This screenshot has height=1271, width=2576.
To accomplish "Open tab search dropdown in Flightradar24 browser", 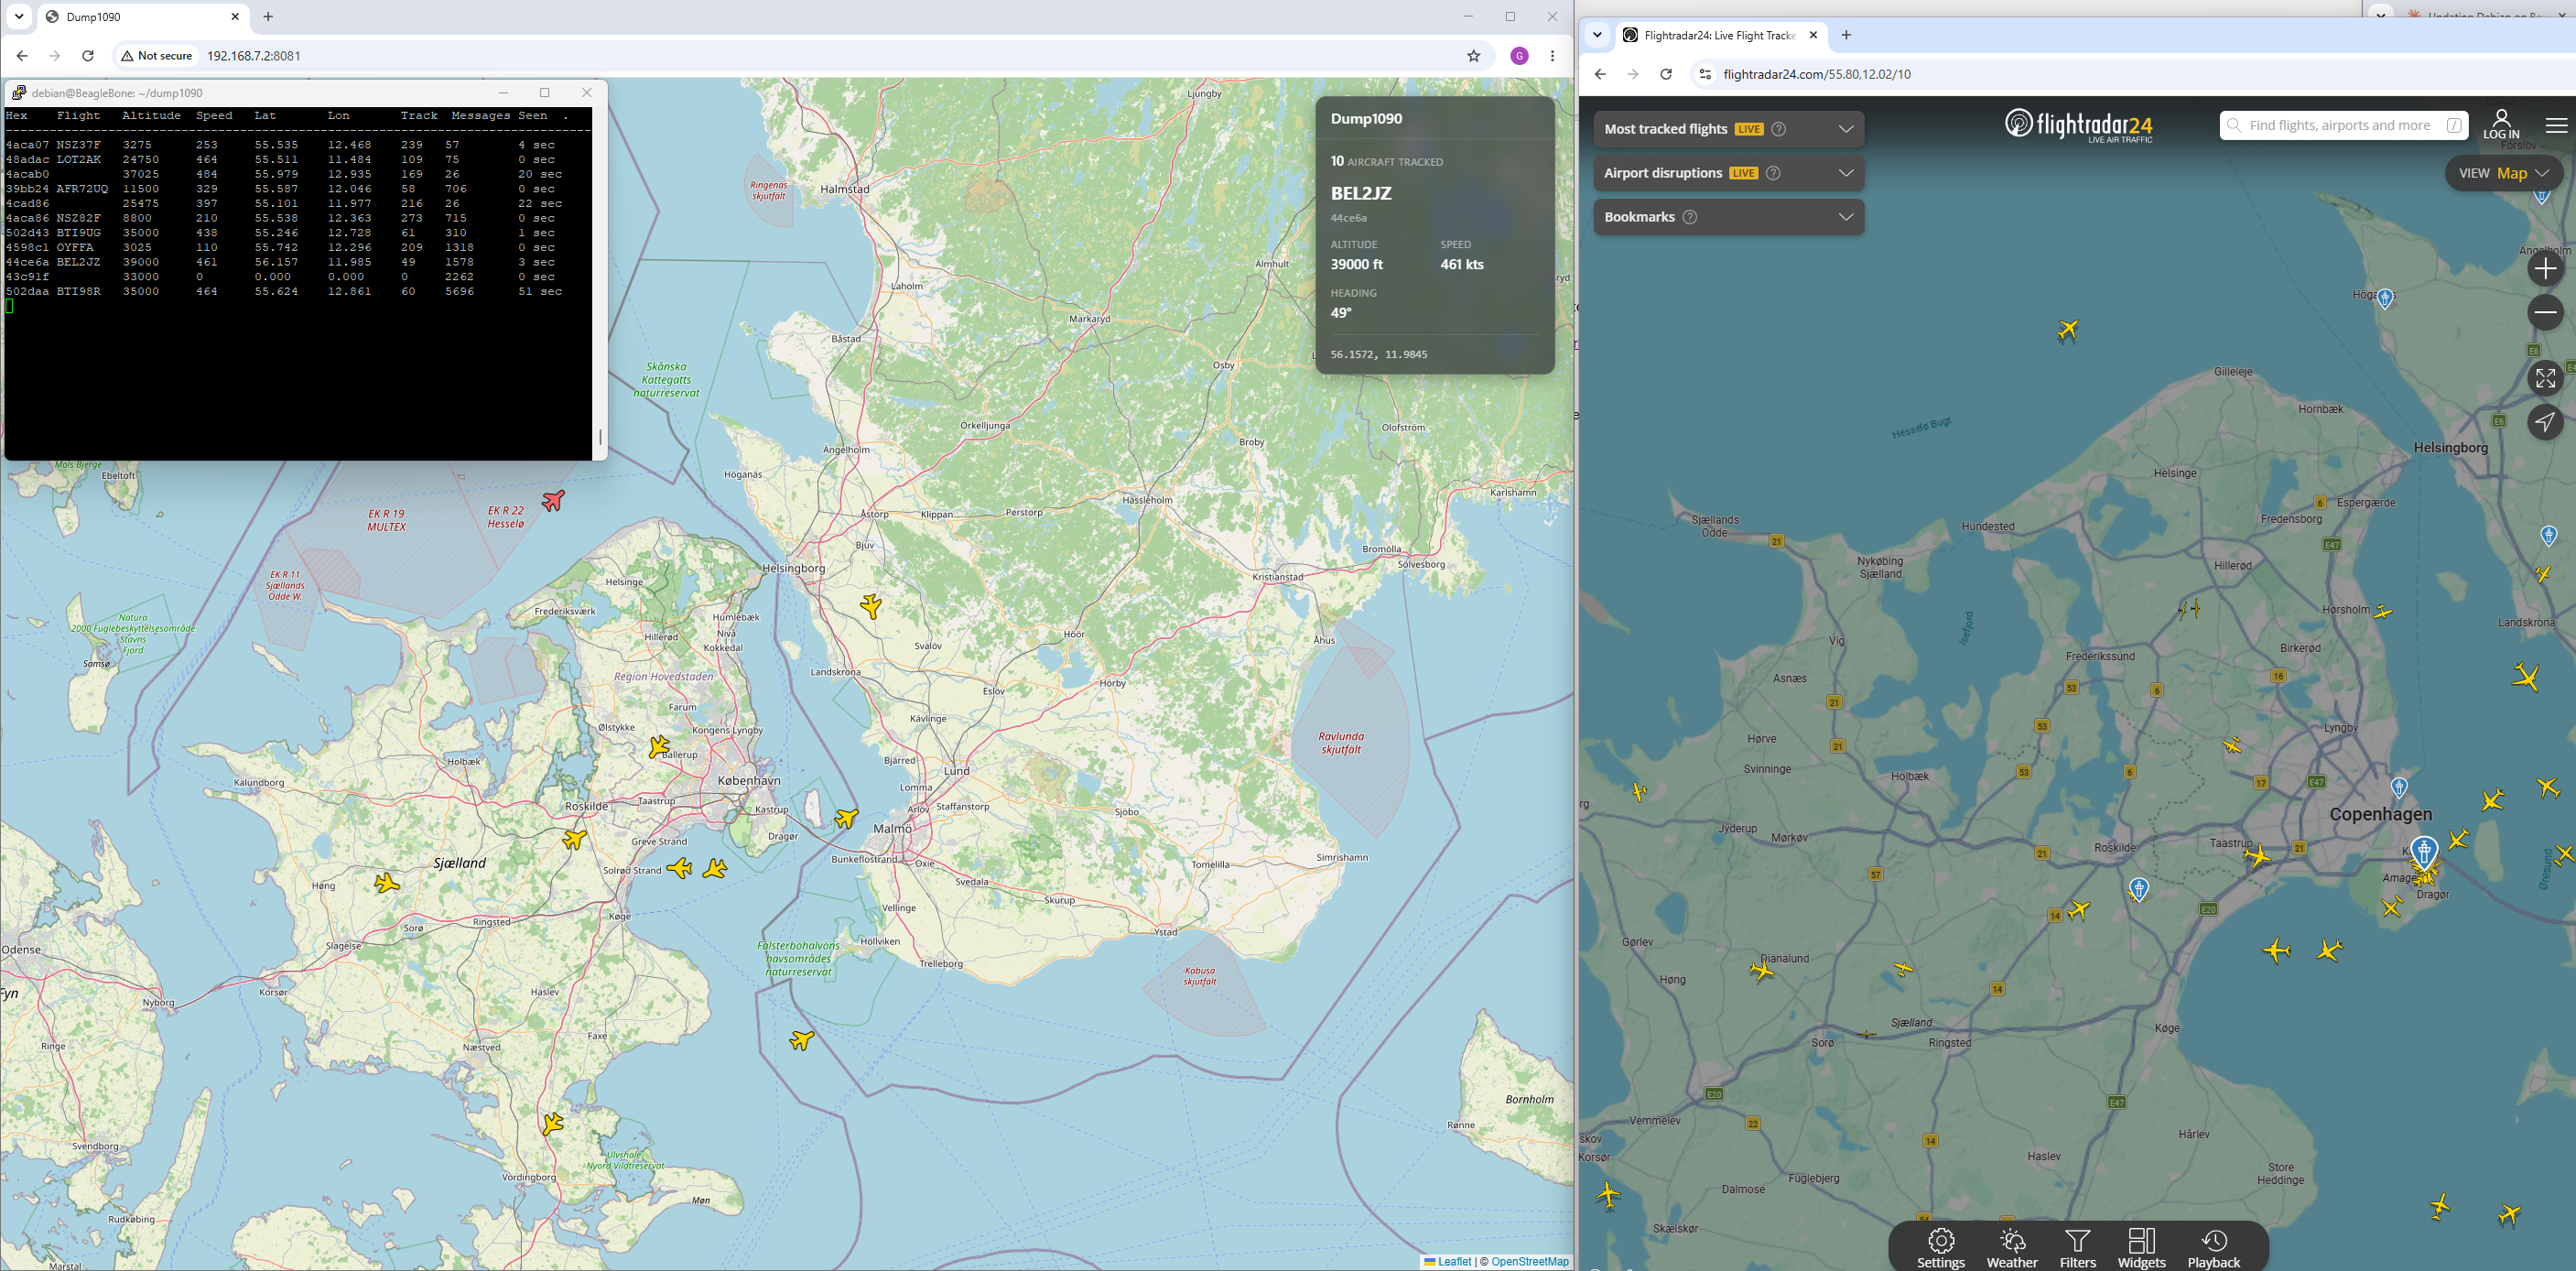I will [x=1597, y=35].
